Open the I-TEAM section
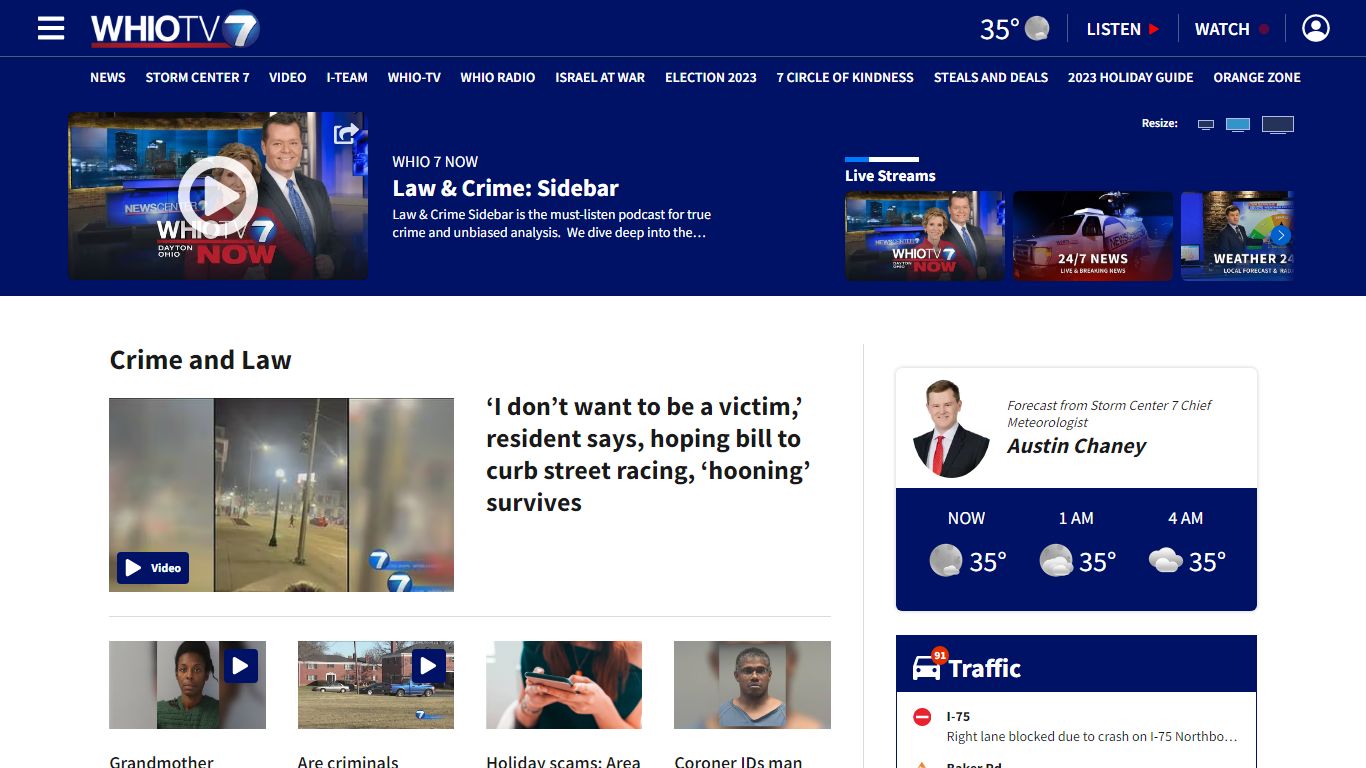The width and height of the screenshot is (1366, 768). click(347, 77)
